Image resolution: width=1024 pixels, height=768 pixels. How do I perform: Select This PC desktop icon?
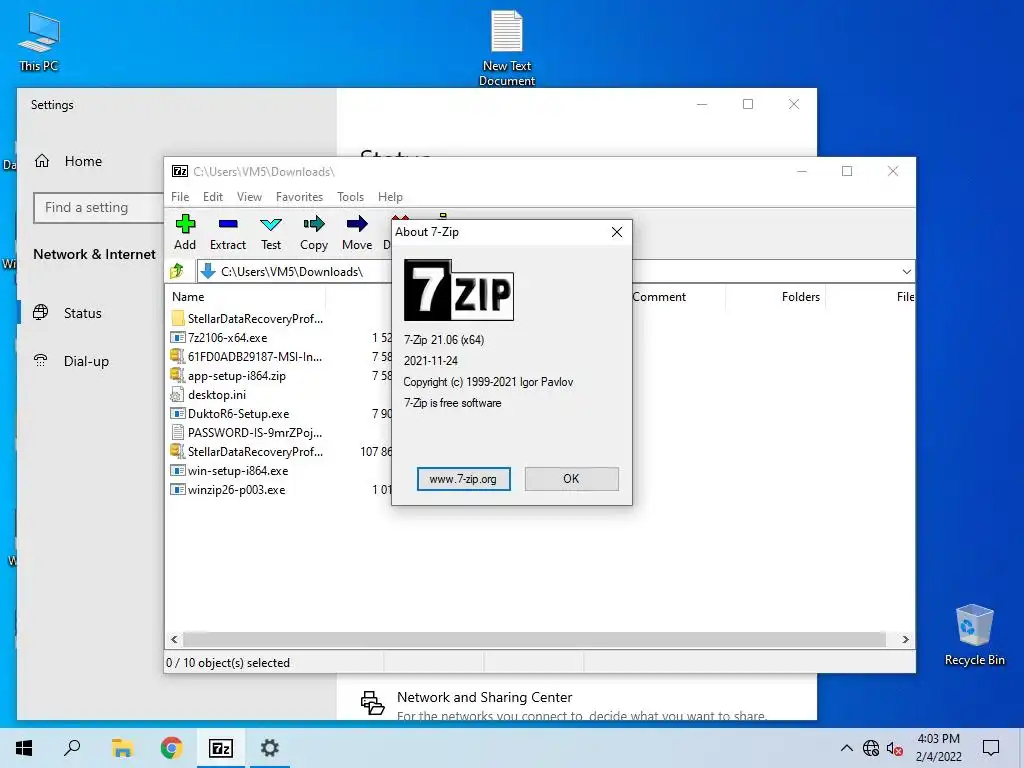pyautogui.click(x=39, y=40)
